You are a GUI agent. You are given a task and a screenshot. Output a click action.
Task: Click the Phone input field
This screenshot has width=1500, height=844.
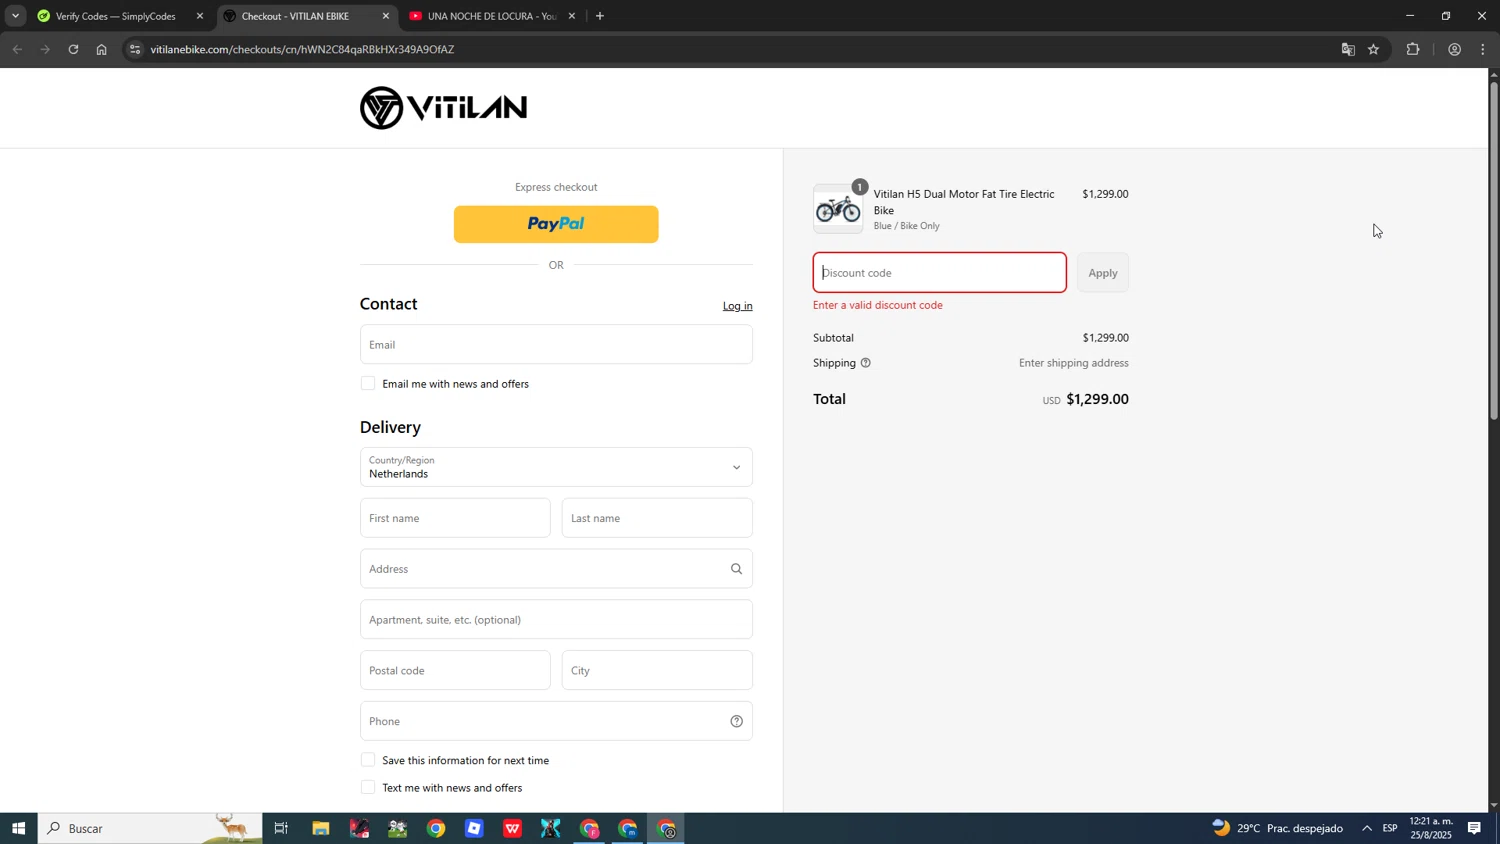(556, 721)
